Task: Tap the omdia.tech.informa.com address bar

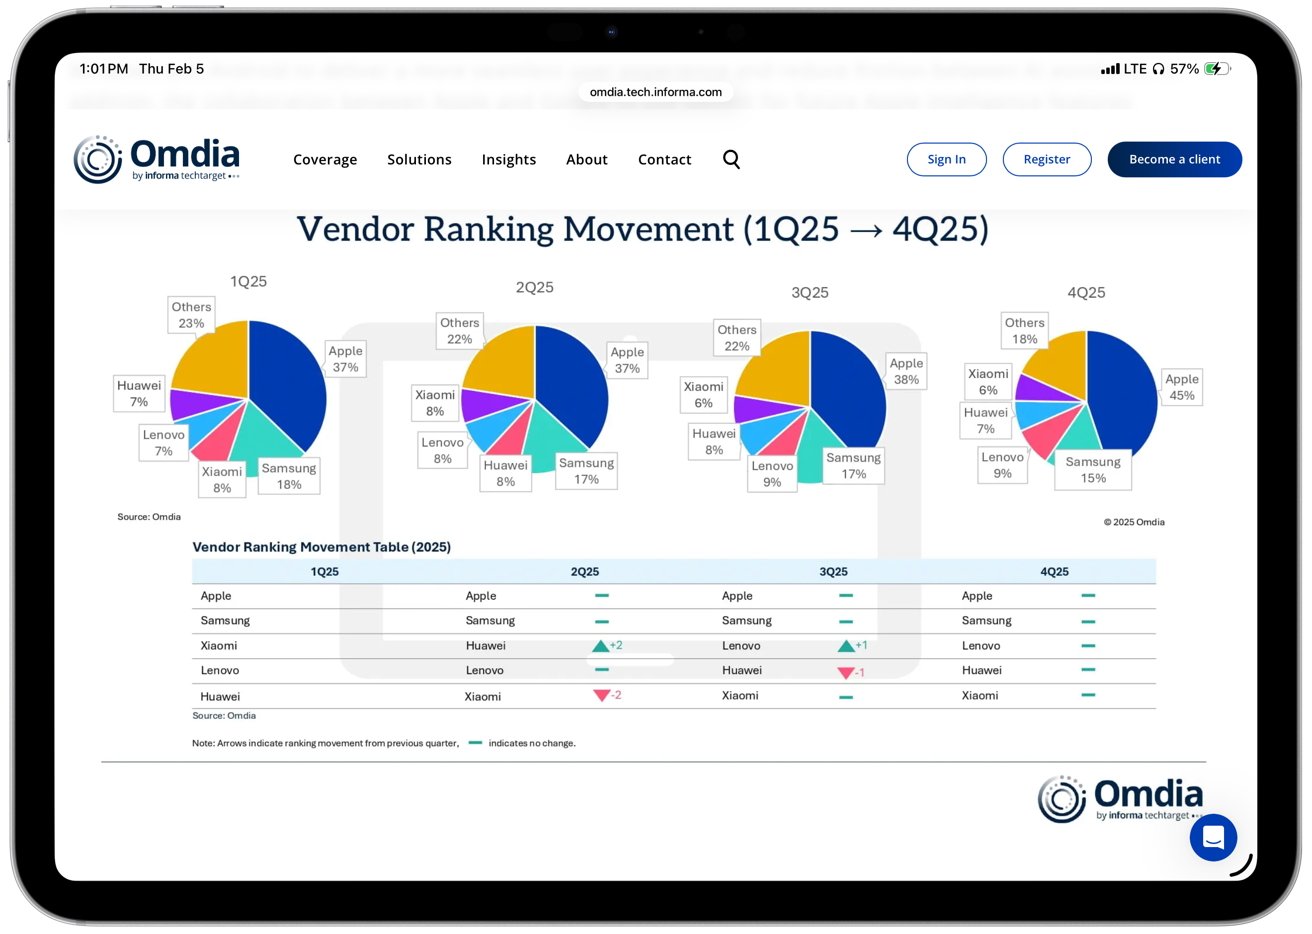Action: (654, 91)
